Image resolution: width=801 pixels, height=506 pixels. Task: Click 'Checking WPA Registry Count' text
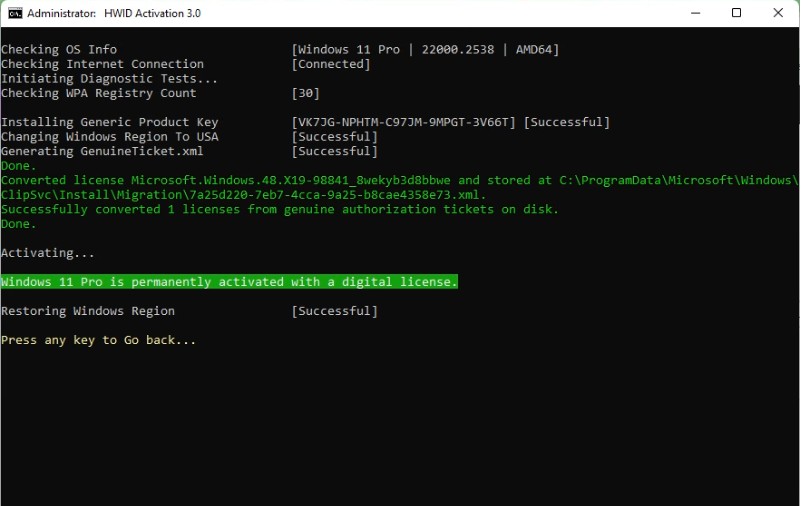click(99, 93)
